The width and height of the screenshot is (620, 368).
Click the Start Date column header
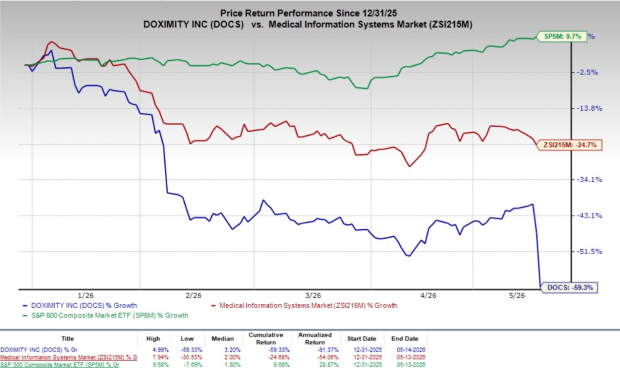coord(361,339)
